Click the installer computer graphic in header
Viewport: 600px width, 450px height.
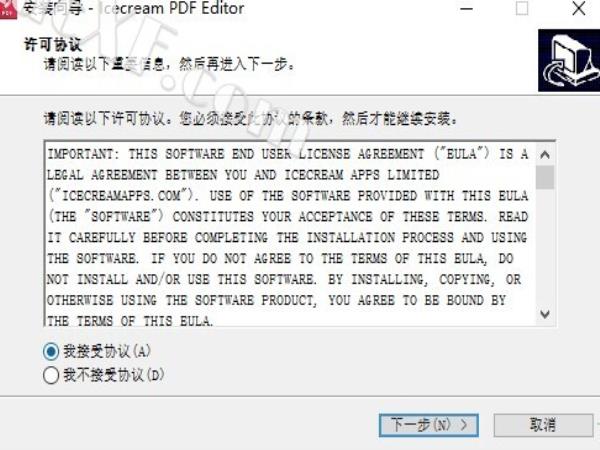point(569,60)
